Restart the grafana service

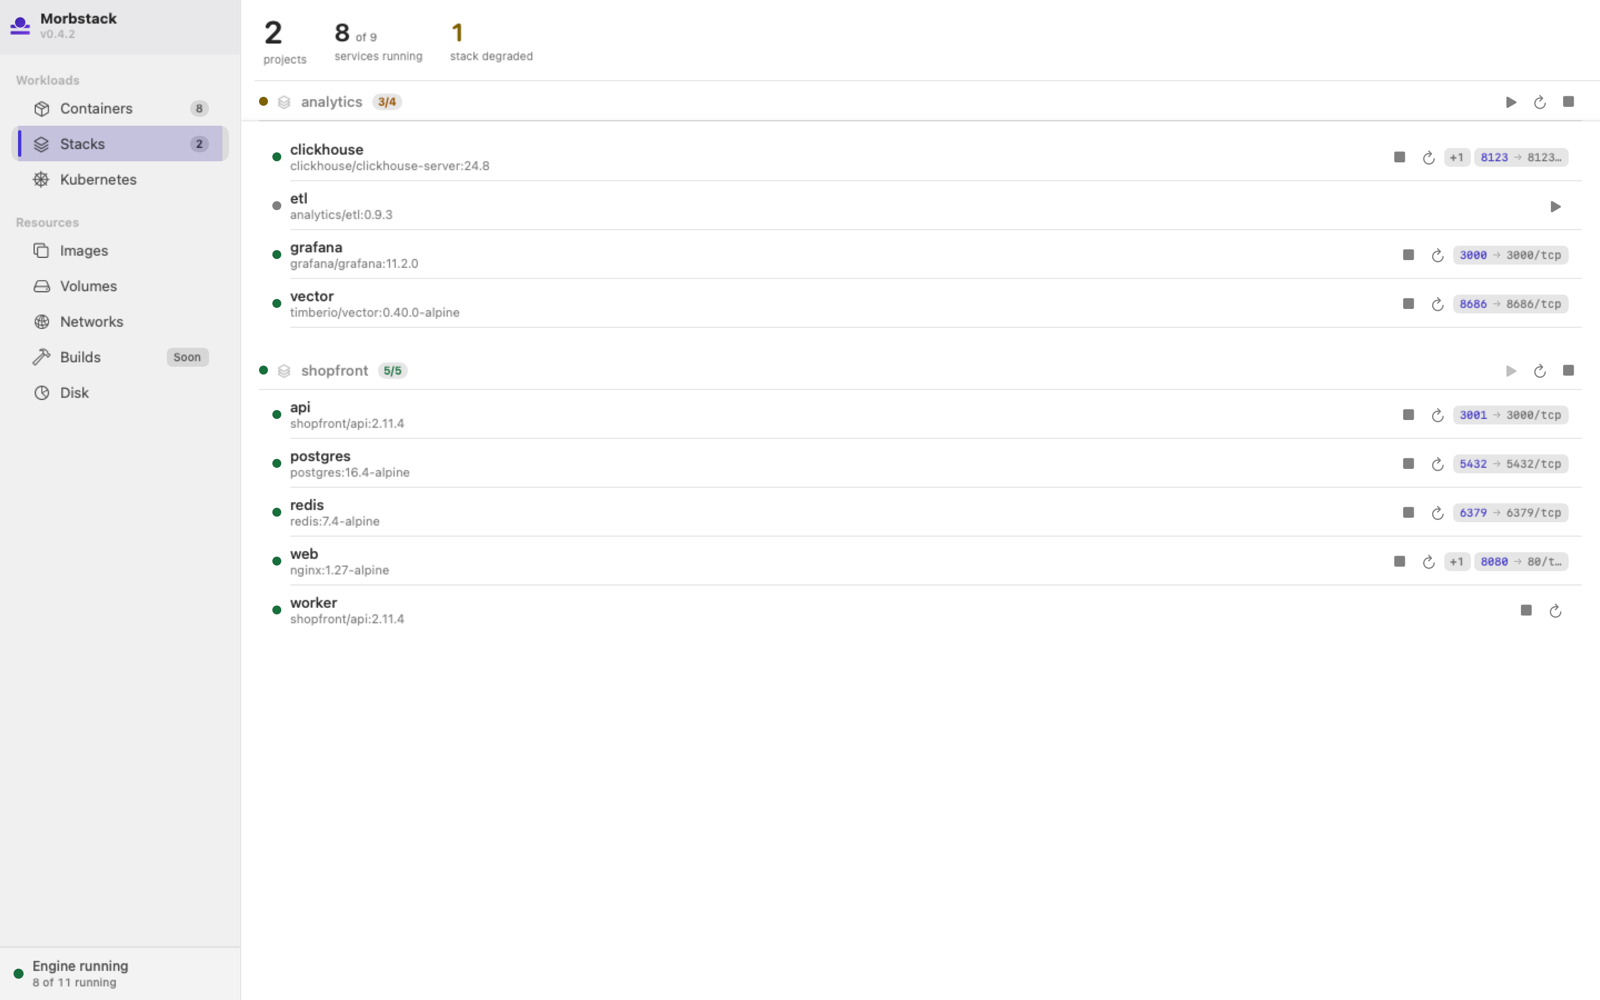click(1437, 256)
